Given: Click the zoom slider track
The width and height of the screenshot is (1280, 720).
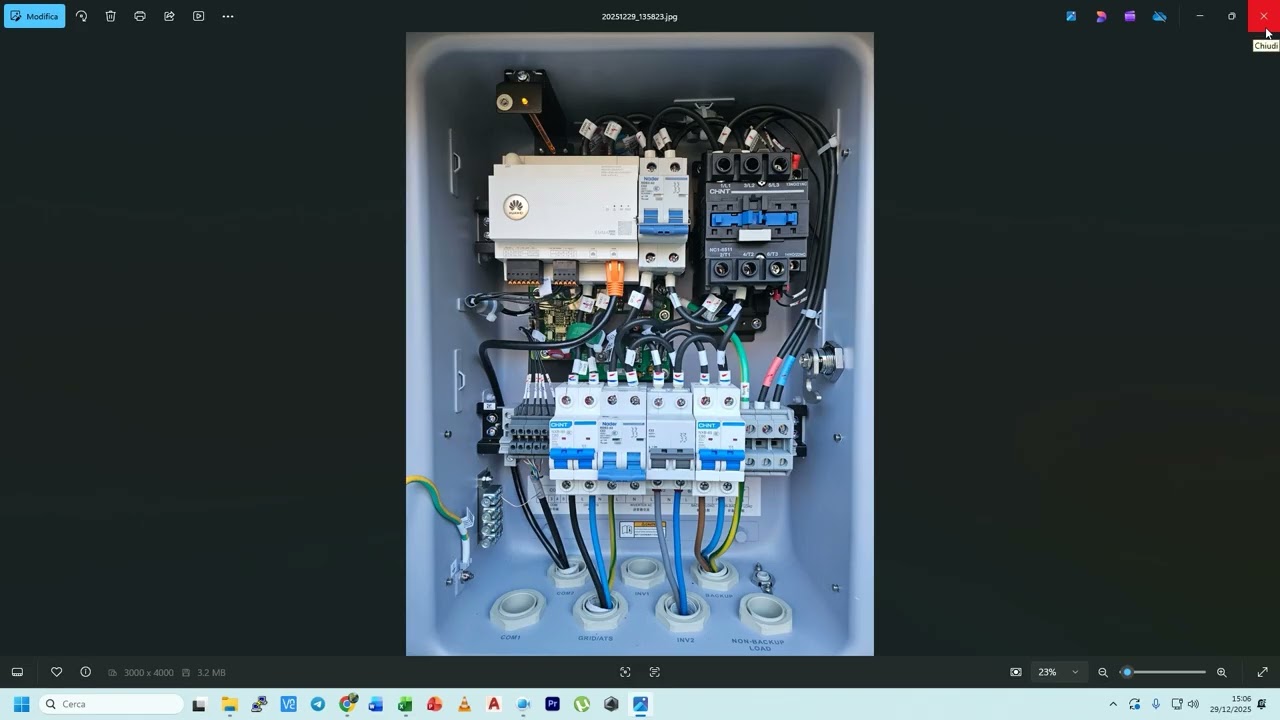Looking at the screenshot, I should (x=1164, y=672).
